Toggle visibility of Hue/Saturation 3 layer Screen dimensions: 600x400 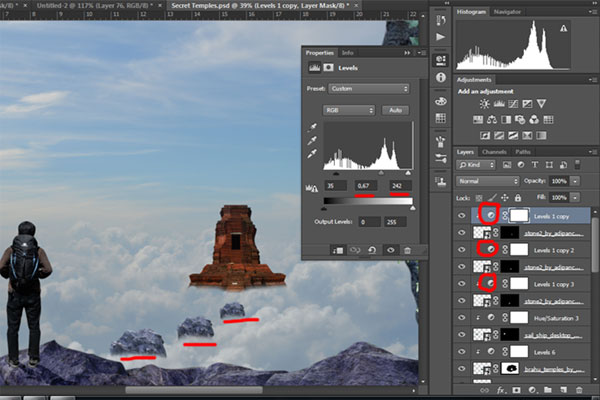click(462, 318)
